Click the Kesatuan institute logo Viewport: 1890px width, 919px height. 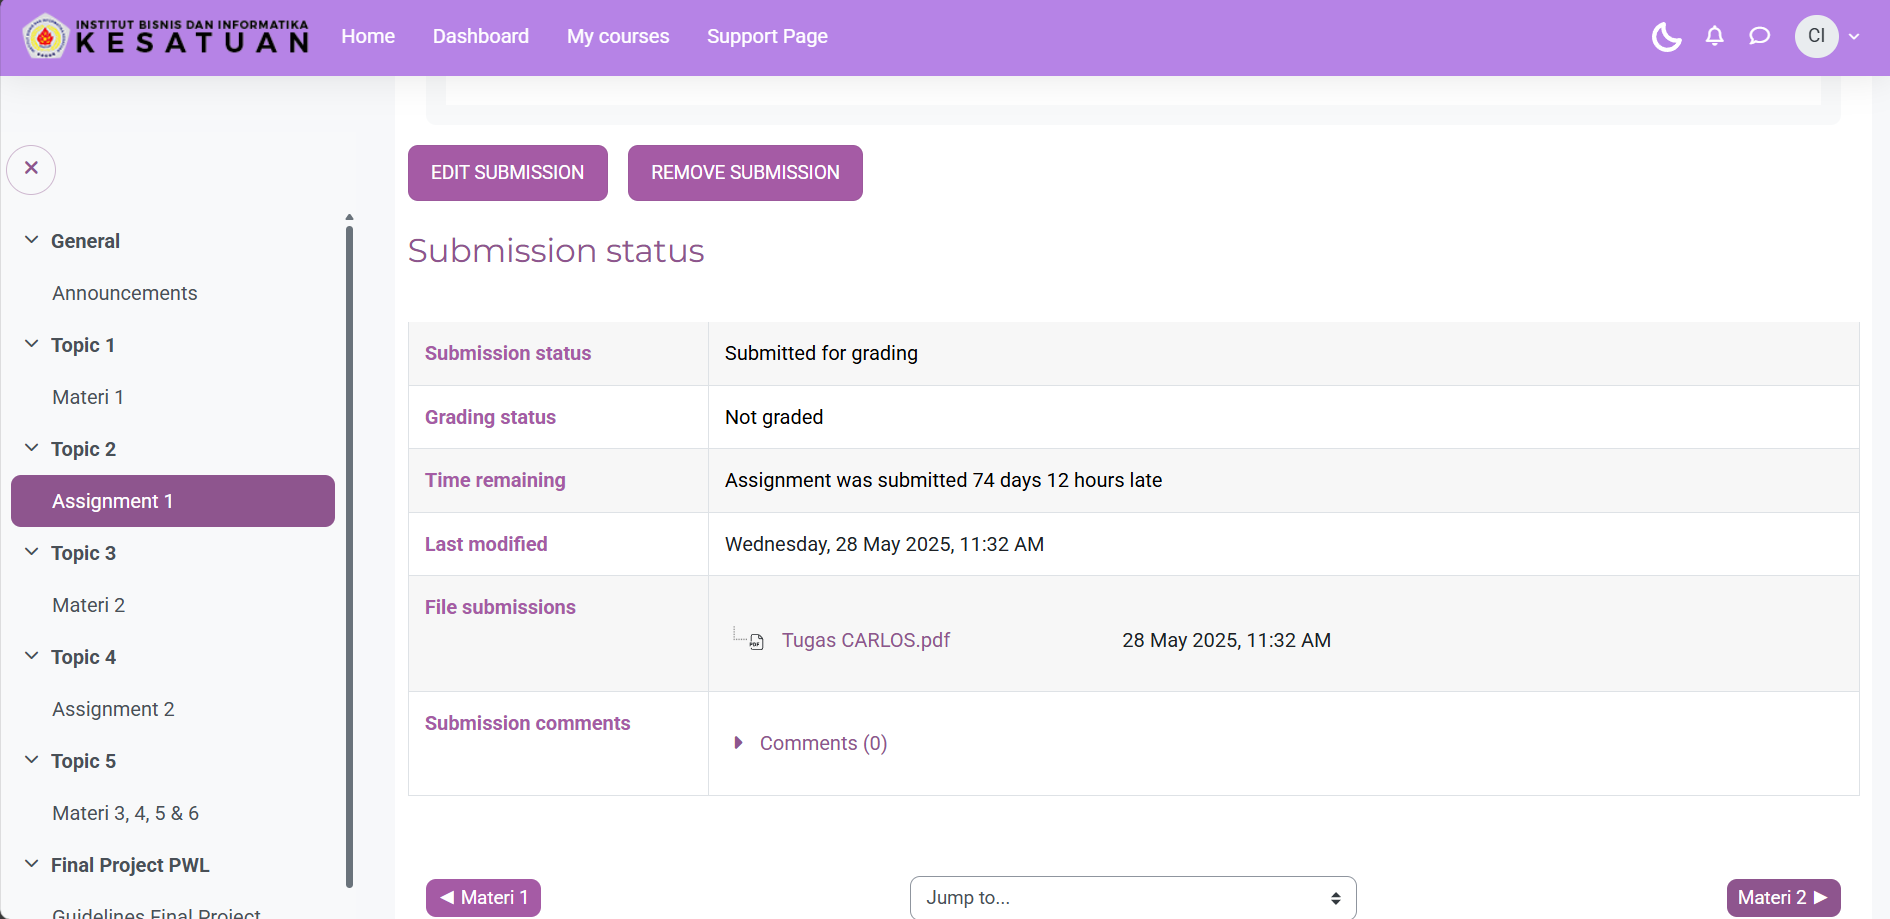(x=166, y=37)
